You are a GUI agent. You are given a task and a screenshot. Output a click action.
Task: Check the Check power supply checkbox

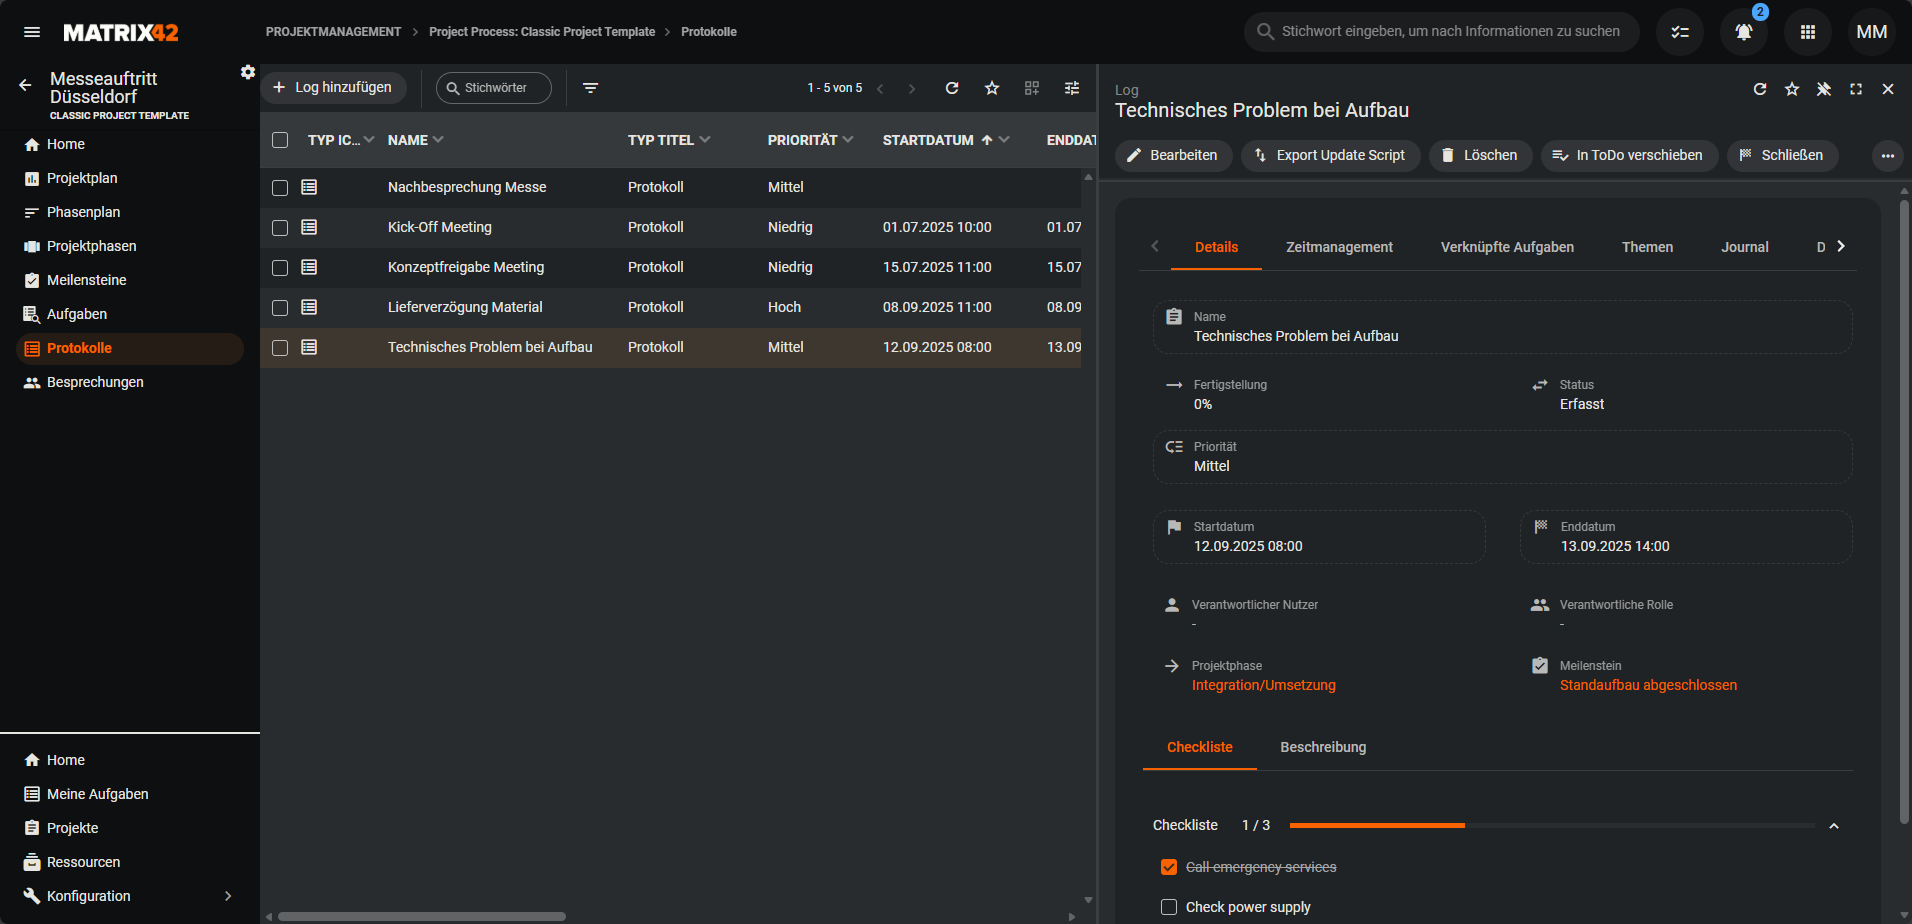point(1169,907)
